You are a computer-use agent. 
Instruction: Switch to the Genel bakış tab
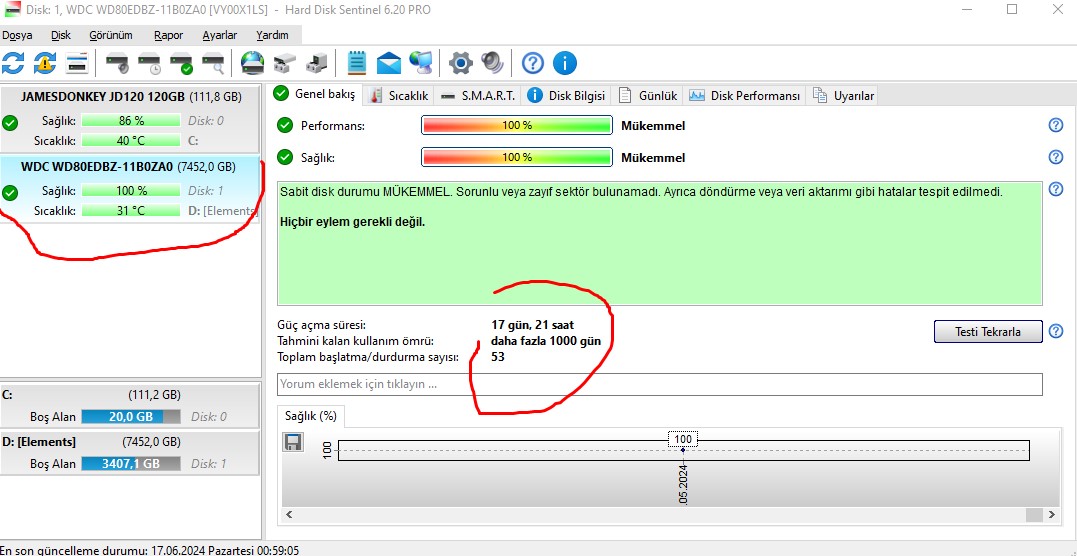[x=315, y=94]
